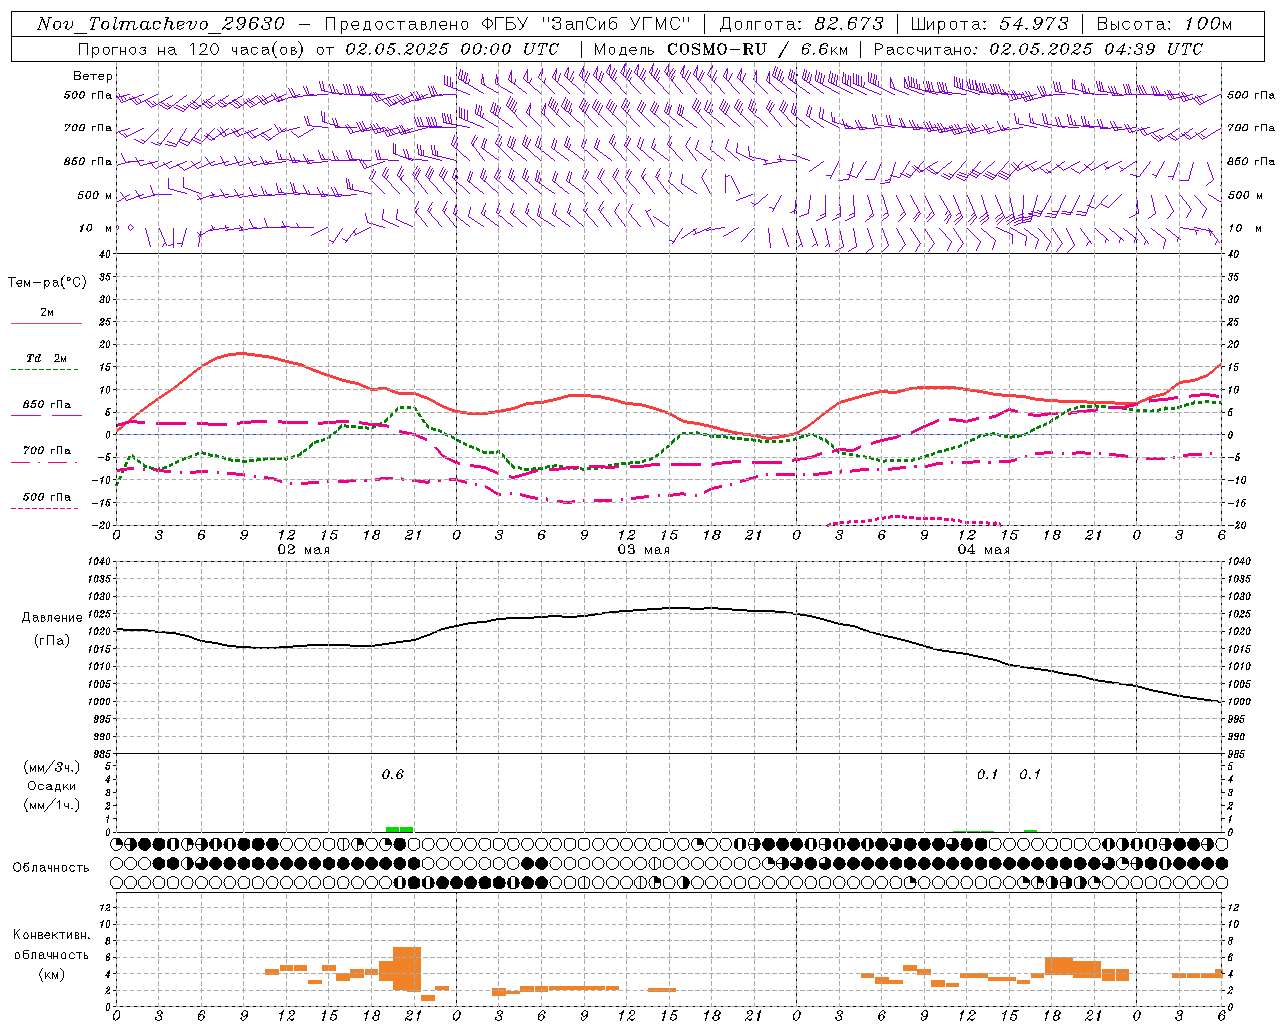Image resolution: width=1280 pixels, height=1024 pixels.
Task: Click the 0.6 precipitation amount value
Action: [393, 774]
